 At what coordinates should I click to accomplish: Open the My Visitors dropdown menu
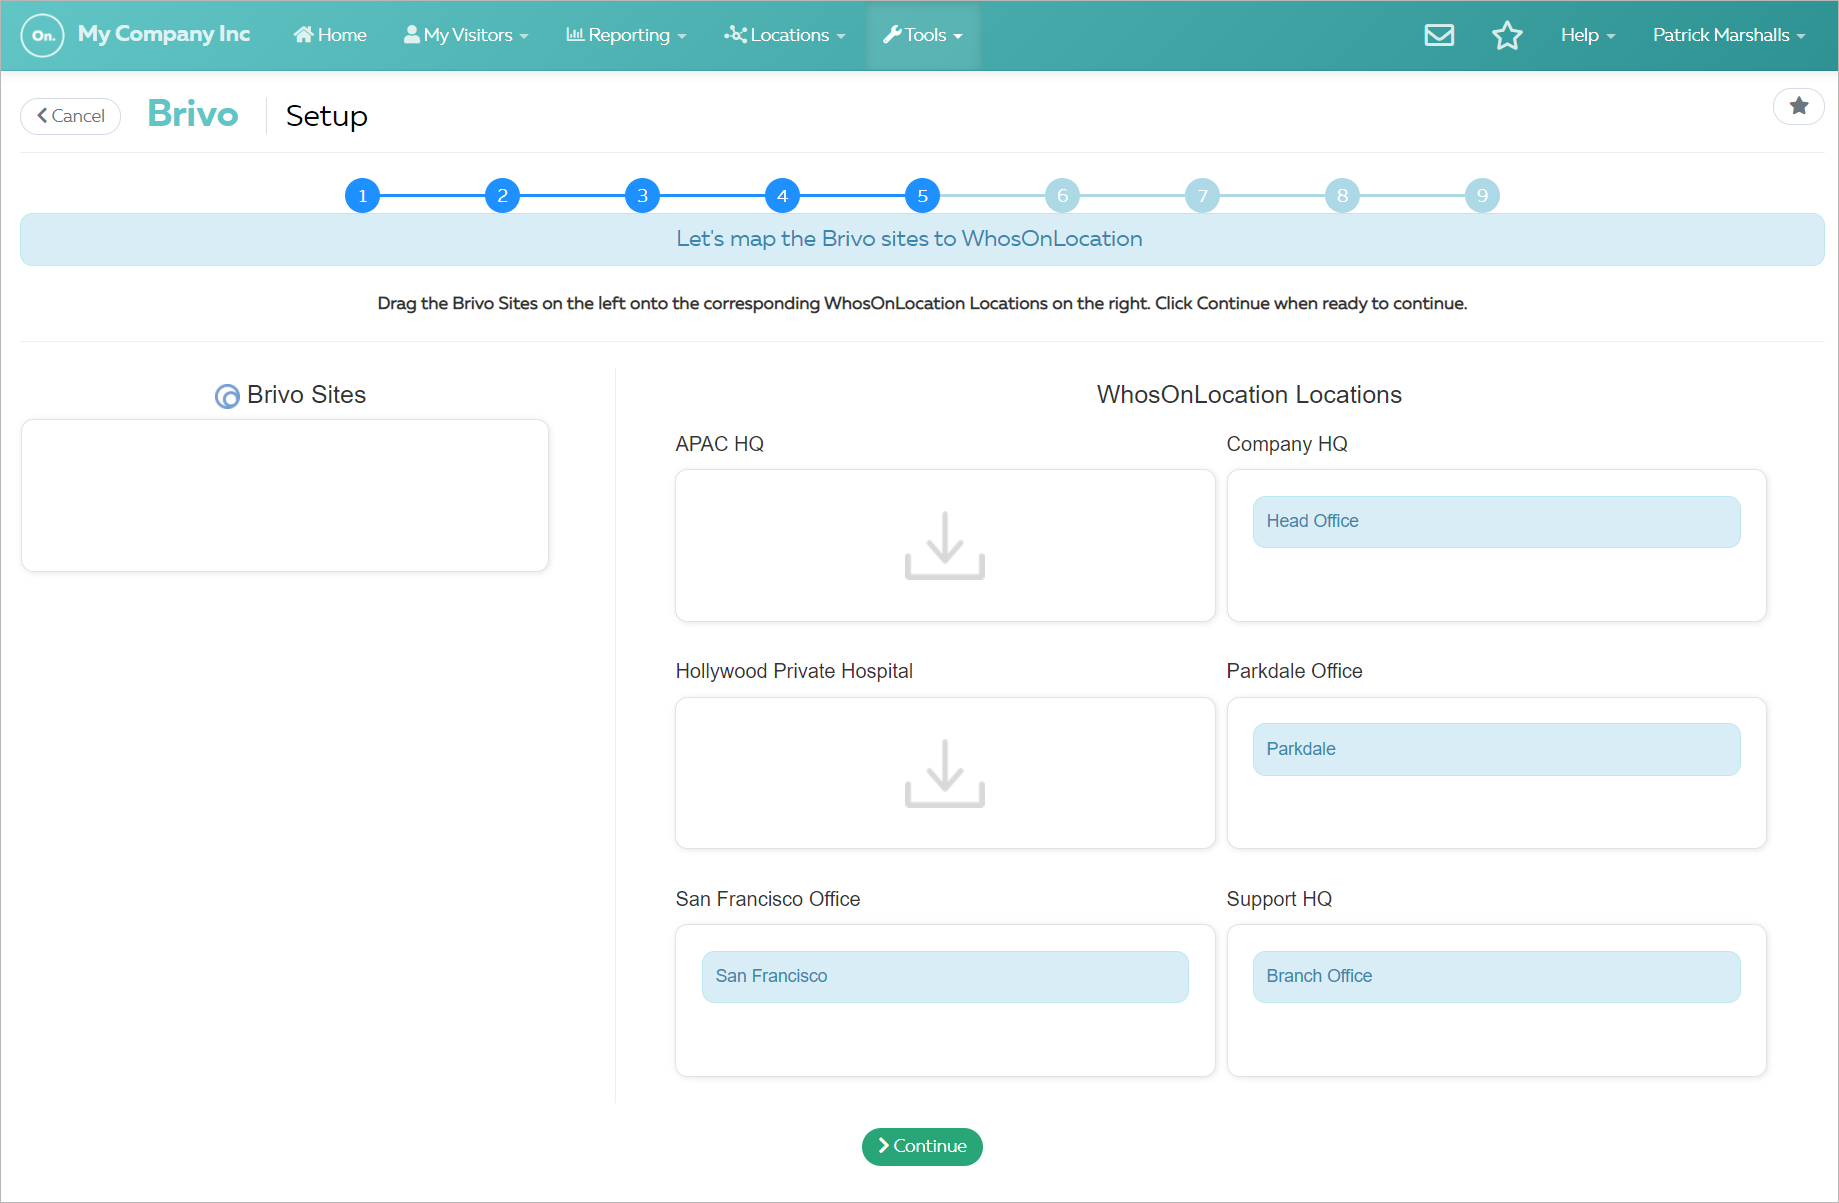pyautogui.click(x=466, y=35)
